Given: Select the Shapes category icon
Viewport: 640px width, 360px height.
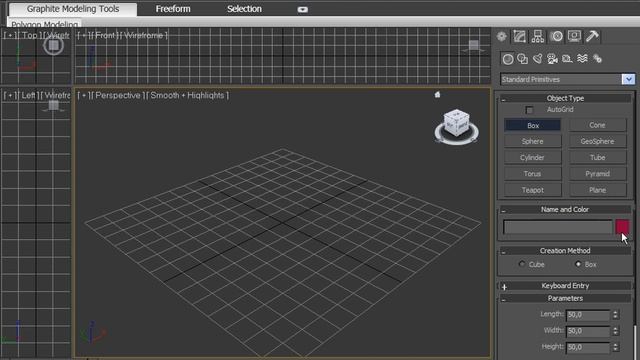Looking at the screenshot, I should 522,59.
